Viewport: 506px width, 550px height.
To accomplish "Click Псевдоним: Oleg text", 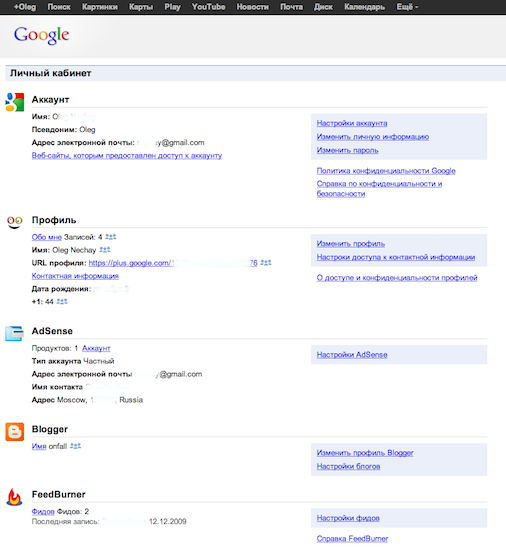I will point(63,129).
